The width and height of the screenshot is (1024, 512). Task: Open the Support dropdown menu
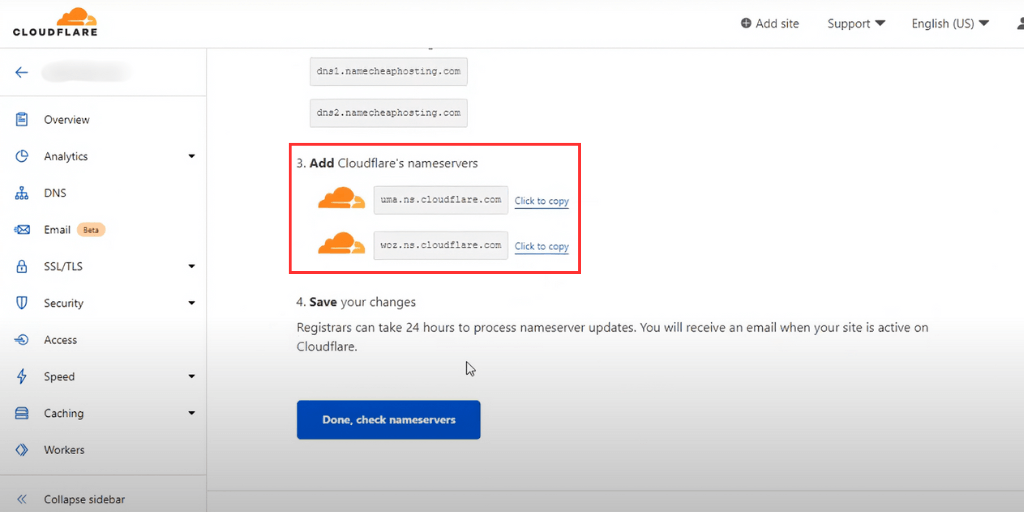click(856, 24)
